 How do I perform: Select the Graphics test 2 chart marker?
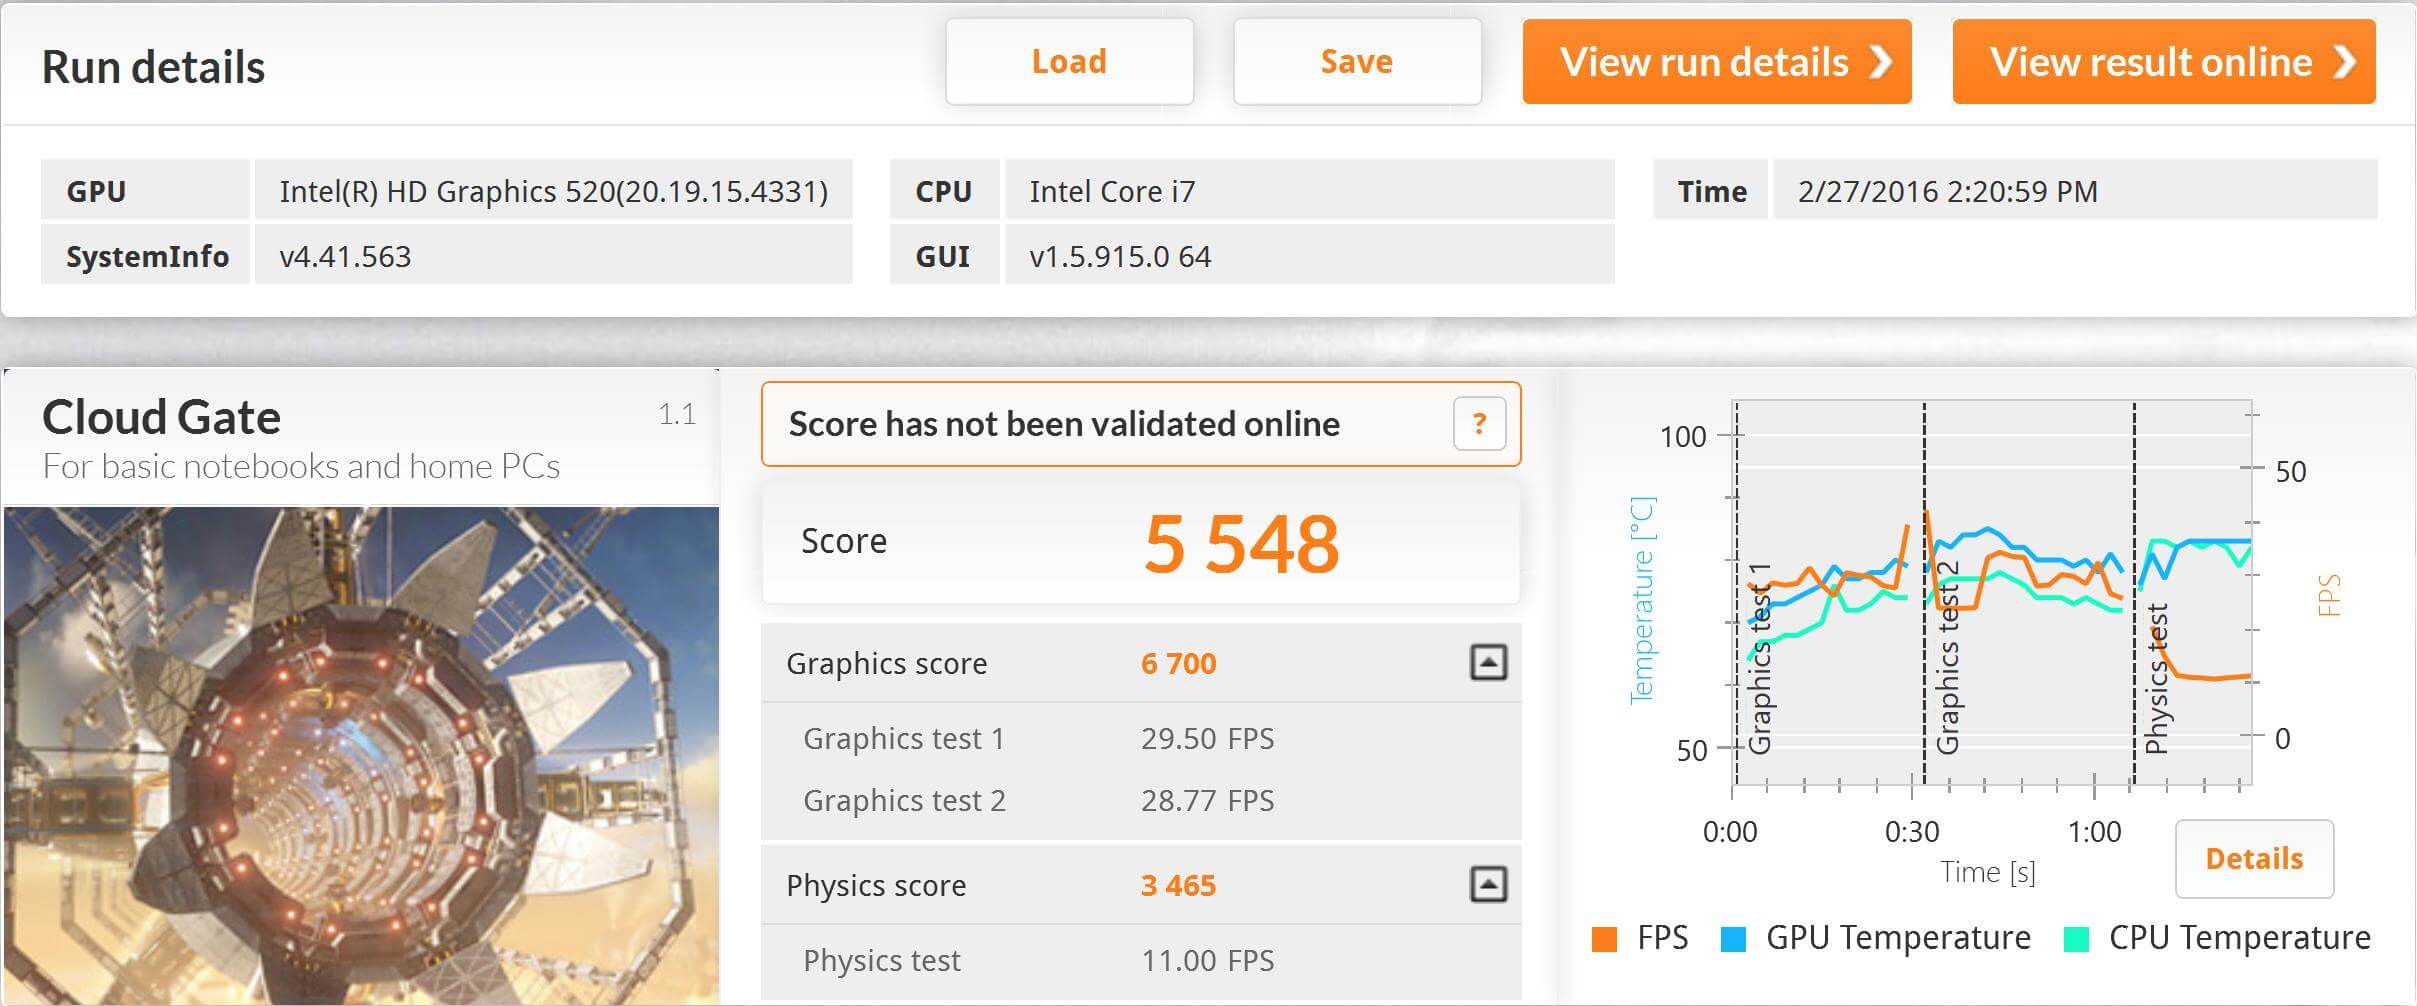(x=1947, y=658)
